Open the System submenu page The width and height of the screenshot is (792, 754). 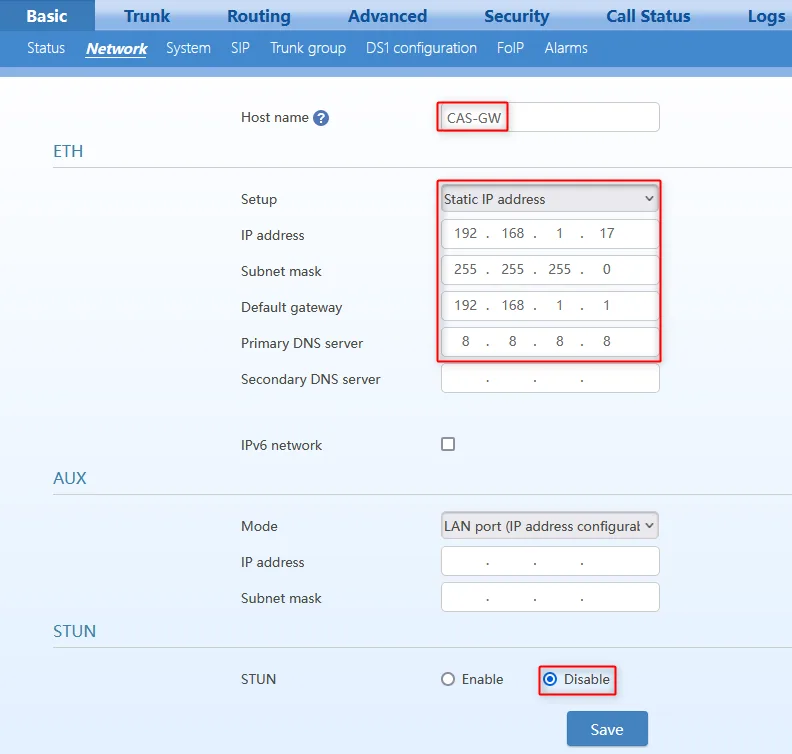(188, 48)
